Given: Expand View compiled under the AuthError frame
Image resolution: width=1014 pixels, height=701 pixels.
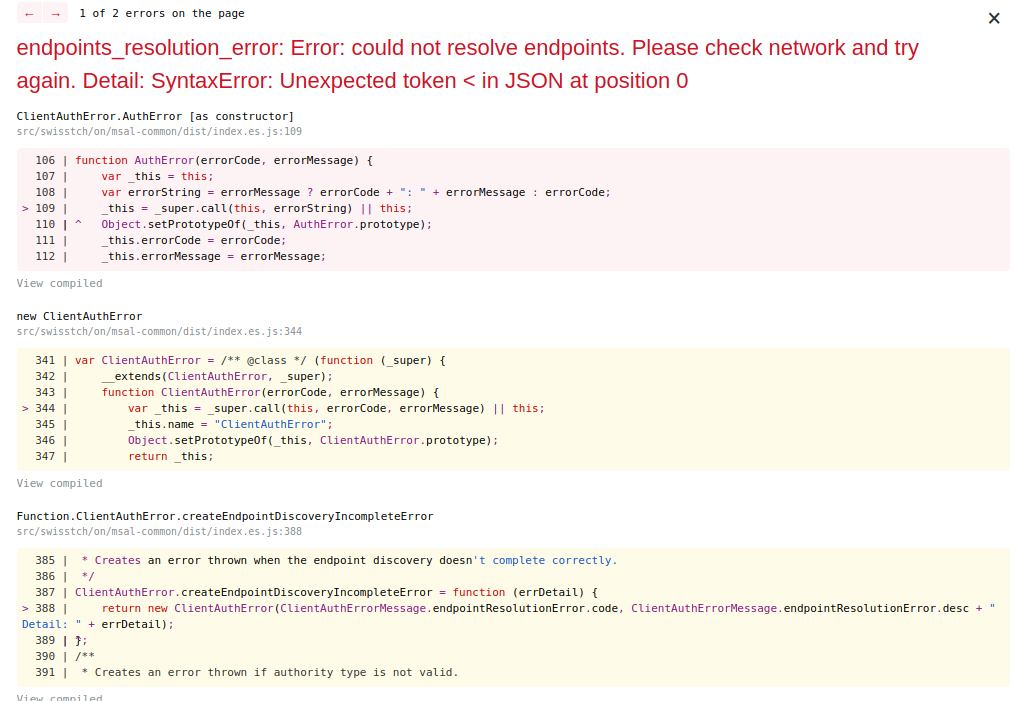Looking at the screenshot, I should (x=59, y=283).
